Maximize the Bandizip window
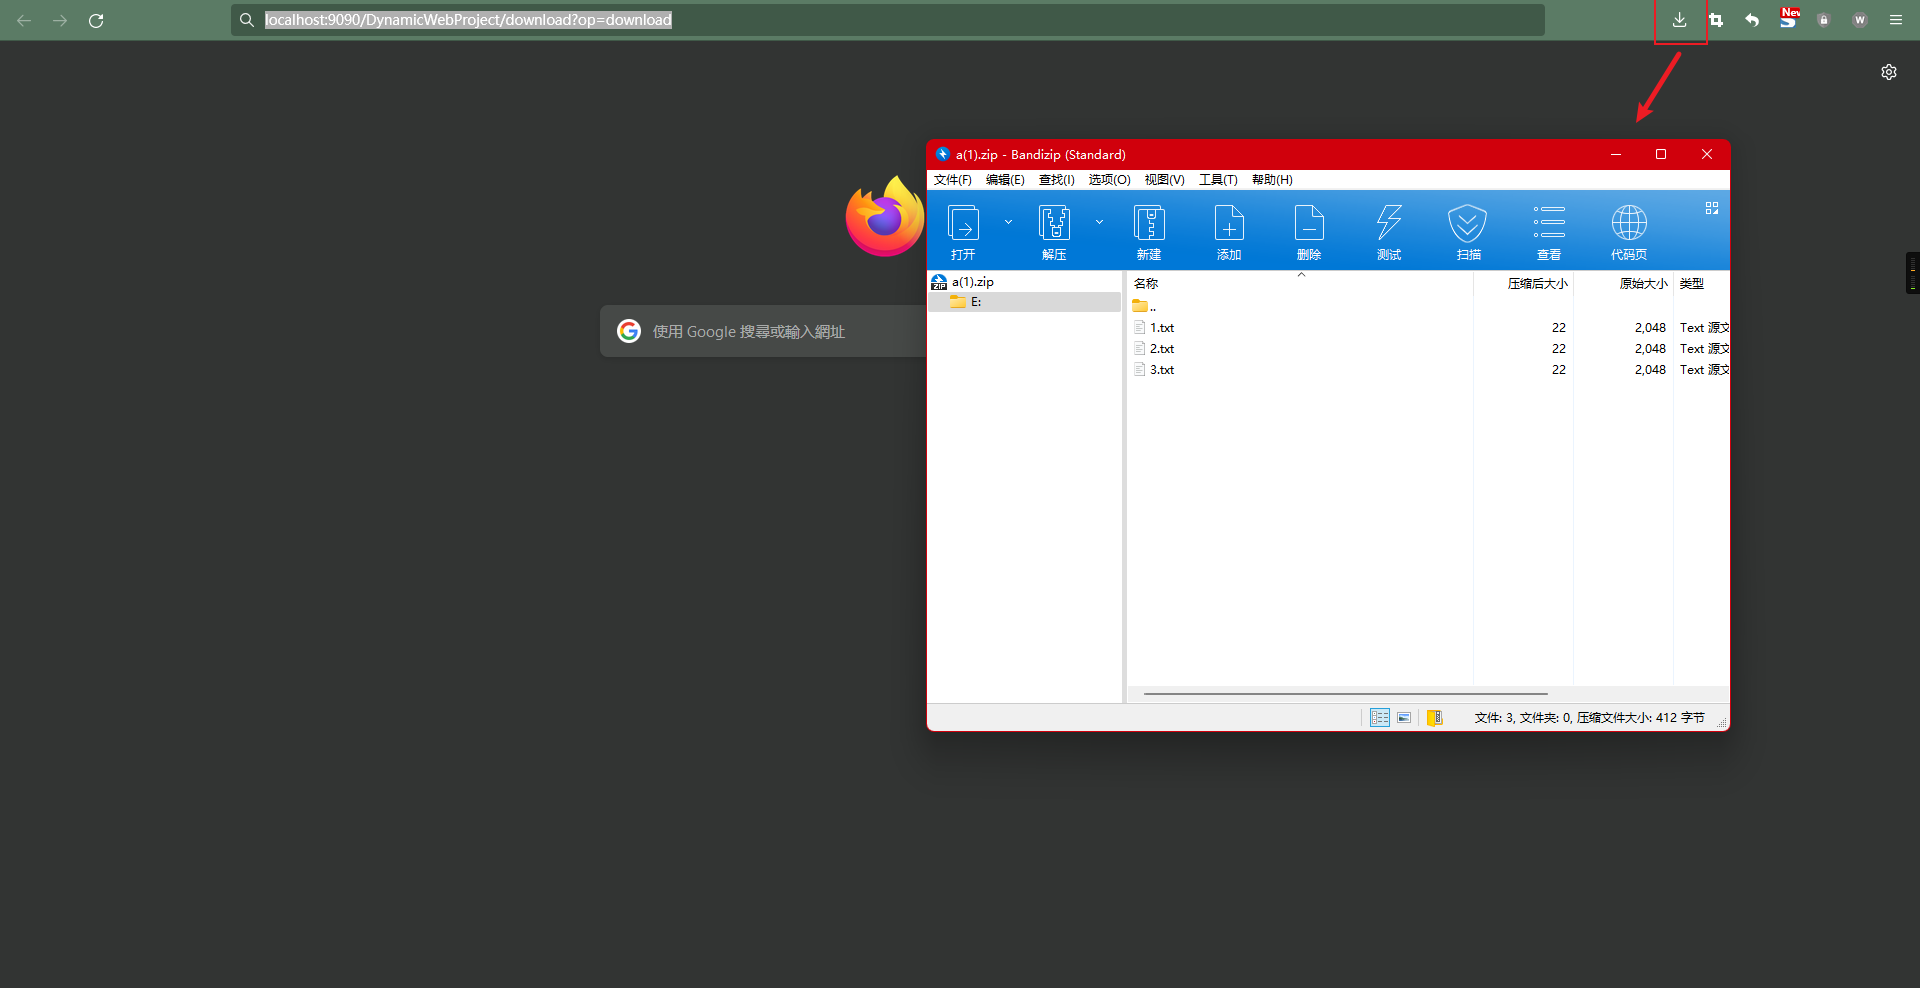Screen dimensions: 1920x988 click(1661, 154)
